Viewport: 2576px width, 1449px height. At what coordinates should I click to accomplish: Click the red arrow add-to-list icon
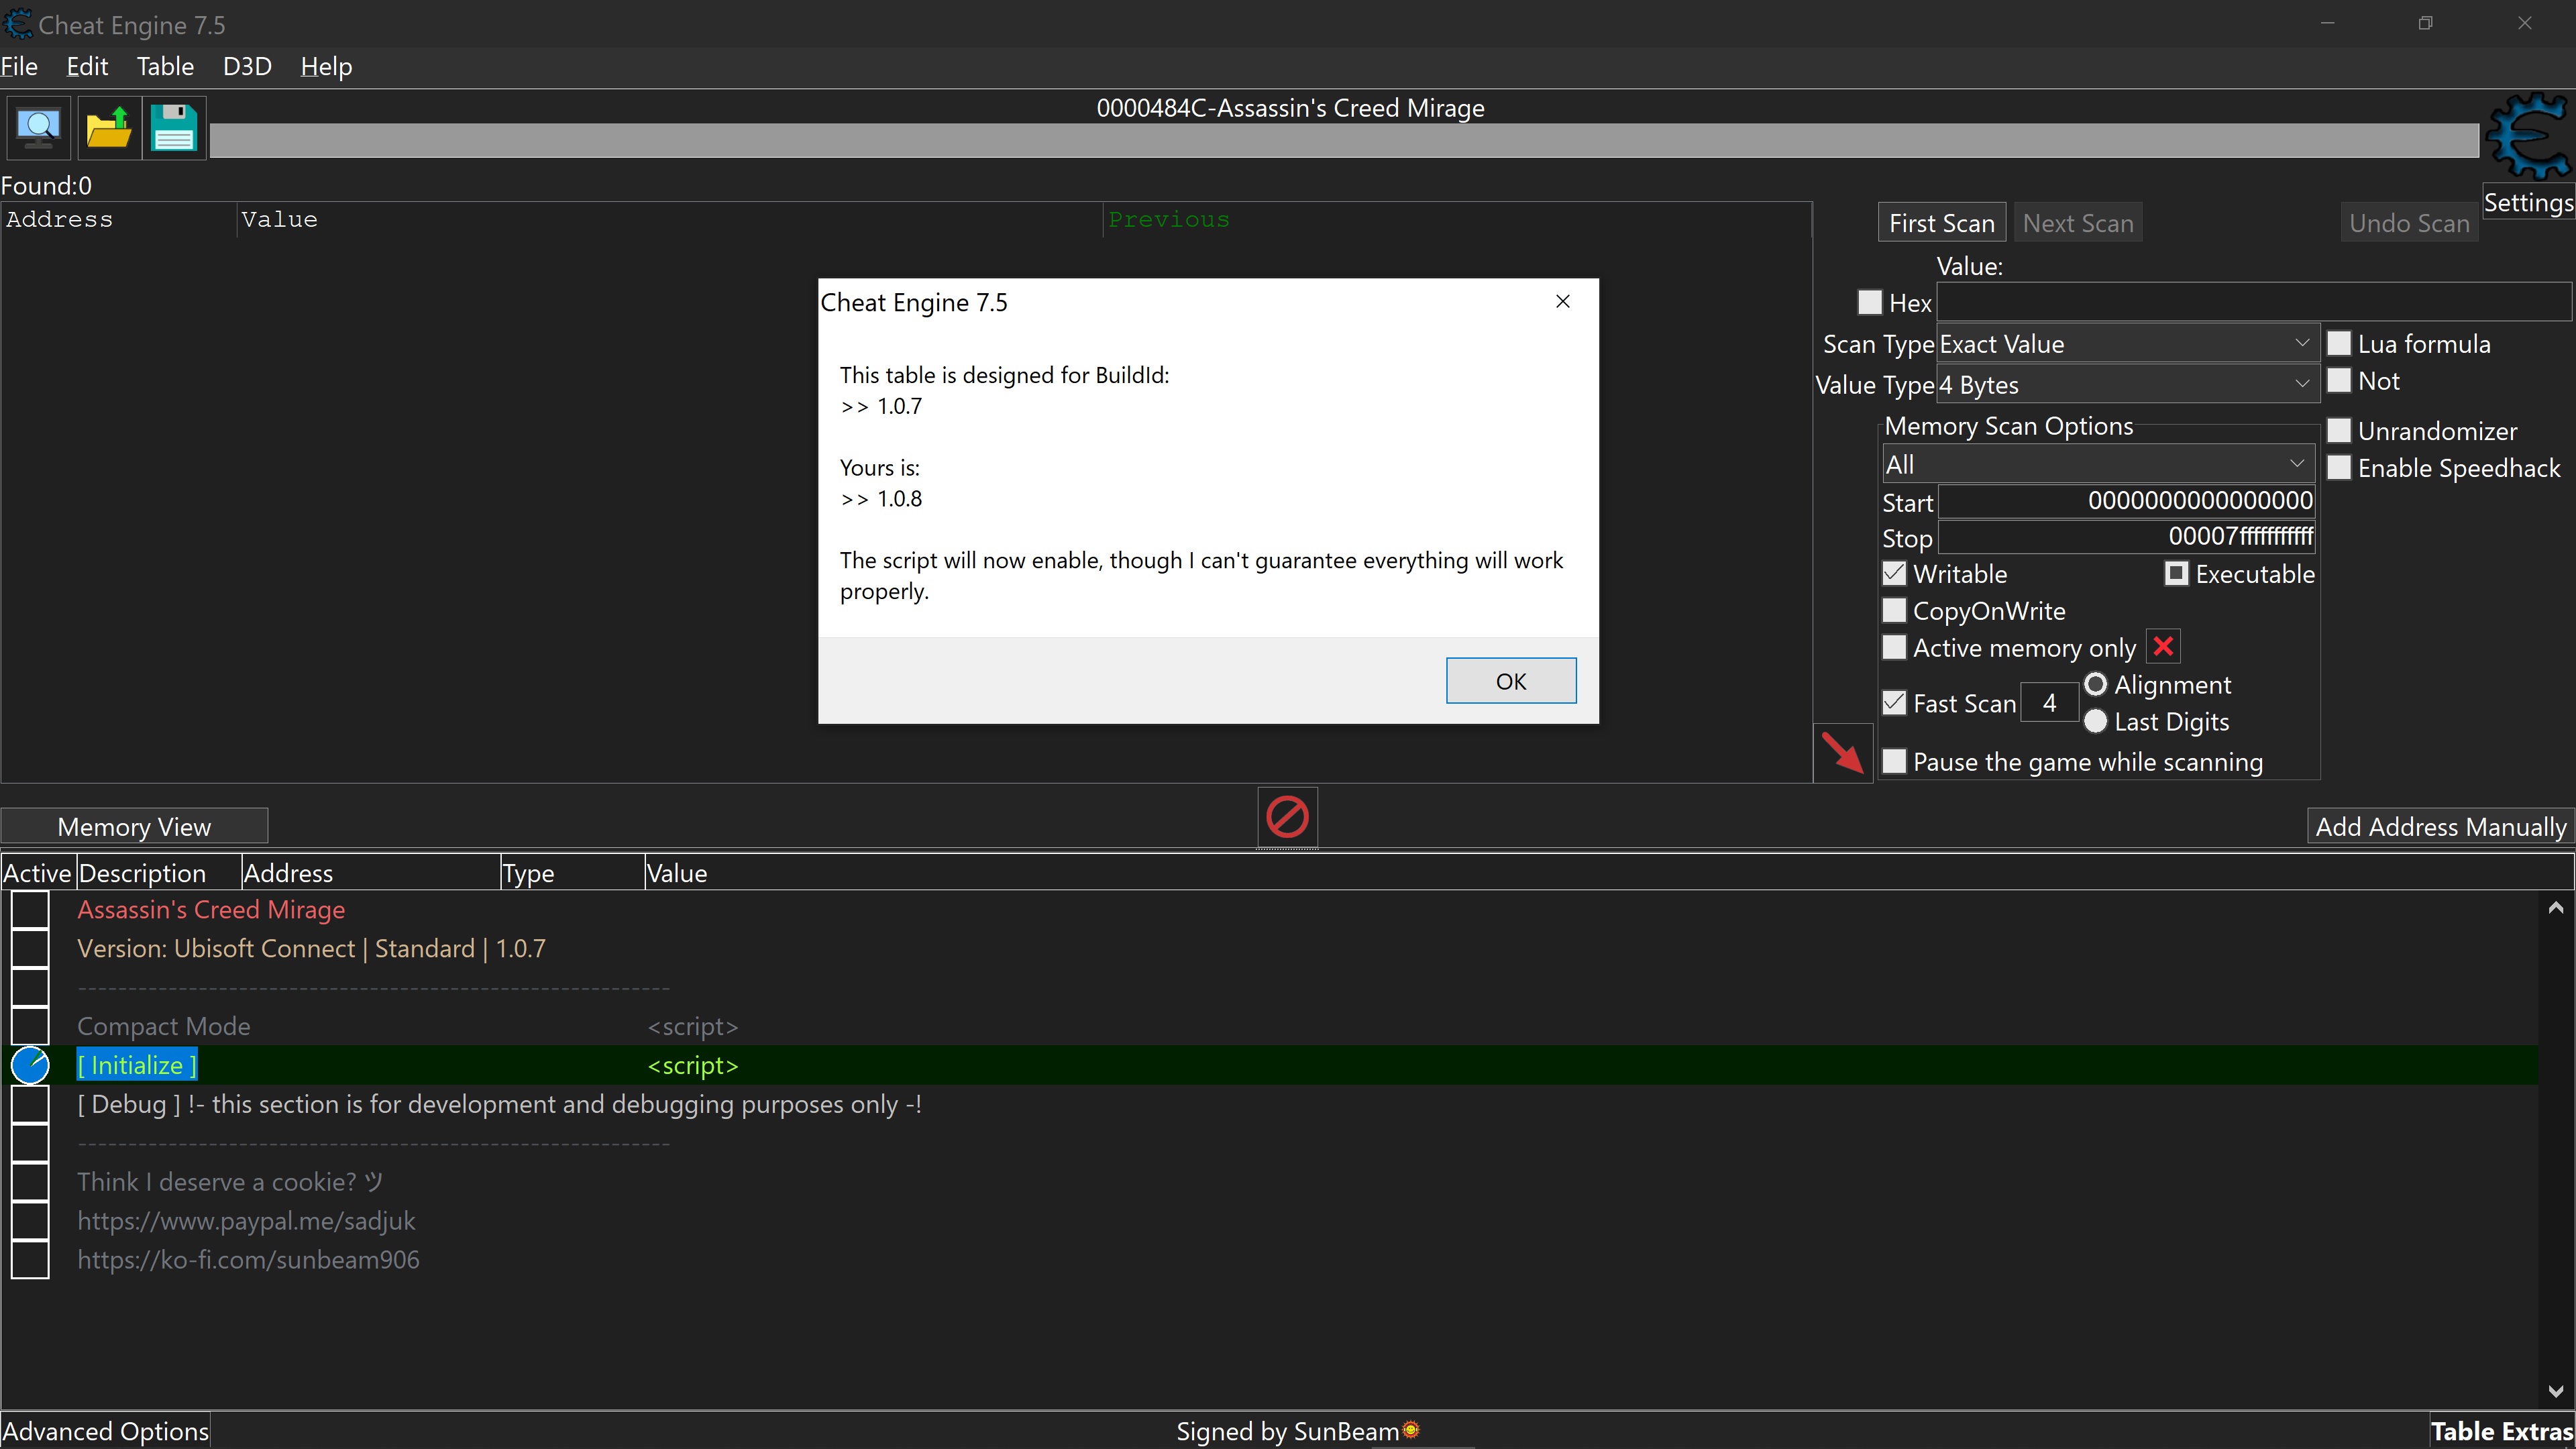pyautogui.click(x=1842, y=753)
